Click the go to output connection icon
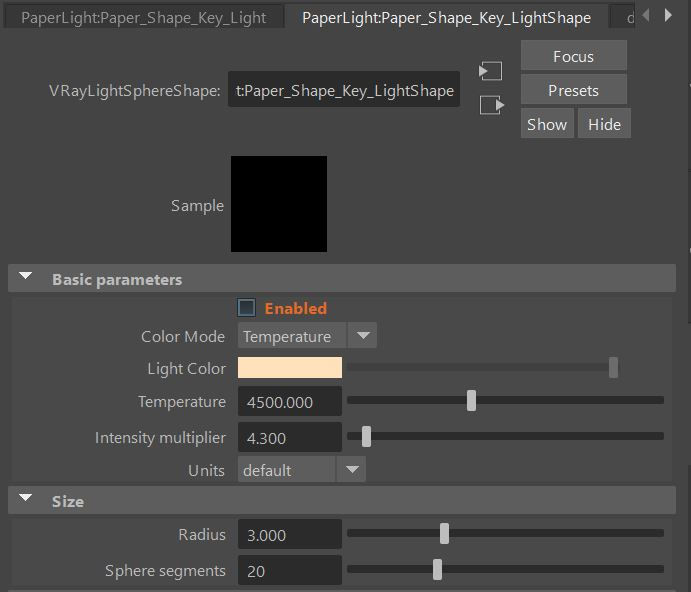Screen dimensions: 691x592 pyautogui.click(x=491, y=105)
